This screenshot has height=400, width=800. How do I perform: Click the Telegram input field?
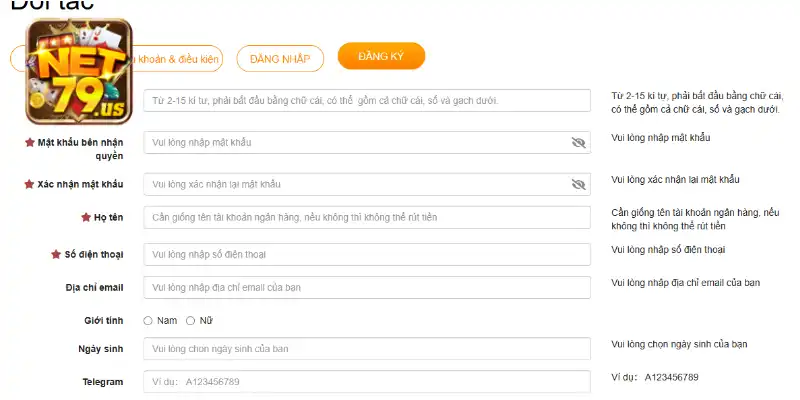click(x=367, y=382)
